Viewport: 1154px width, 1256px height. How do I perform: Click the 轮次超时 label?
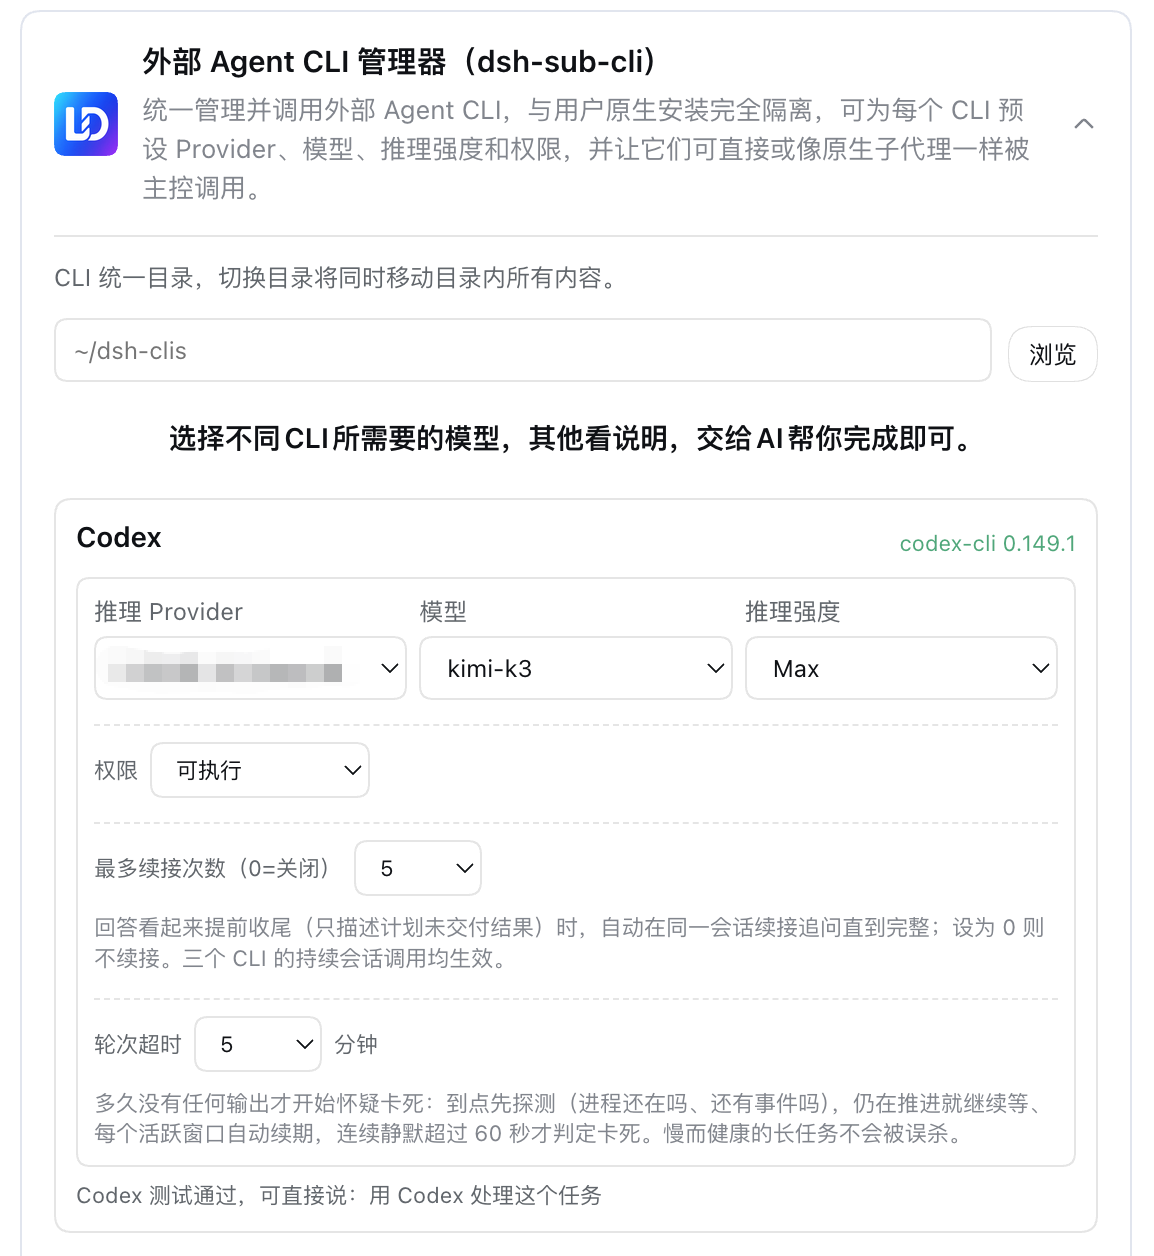(x=138, y=1044)
